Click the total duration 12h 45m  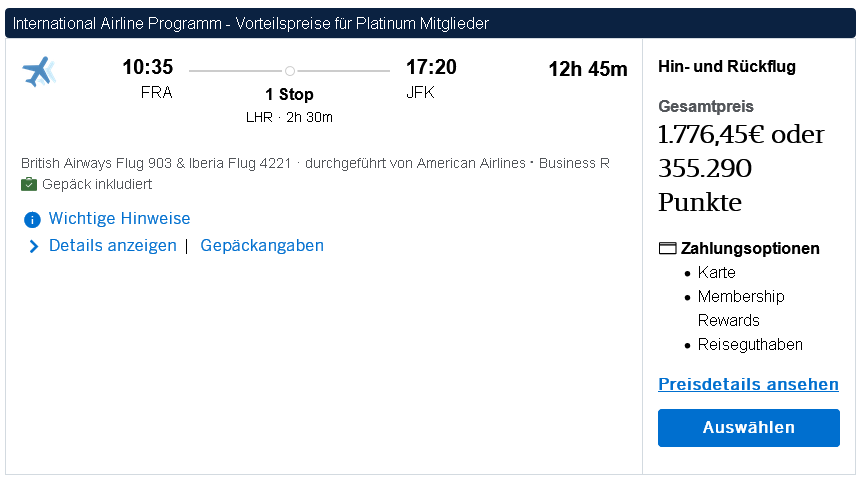[588, 69]
